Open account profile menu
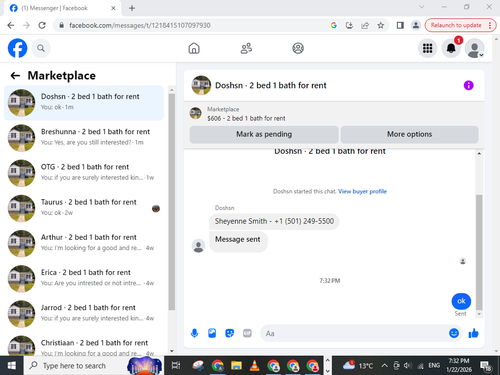The image size is (500, 375). pyautogui.click(x=474, y=48)
